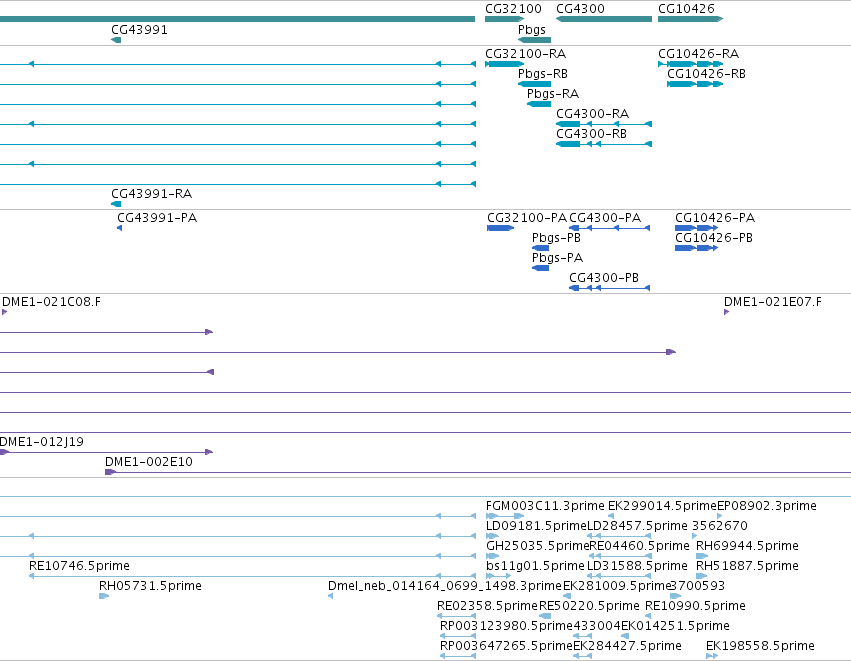Select EST LD31588.5prime
This screenshot has width=851, height=661.
(x=619, y=576)
